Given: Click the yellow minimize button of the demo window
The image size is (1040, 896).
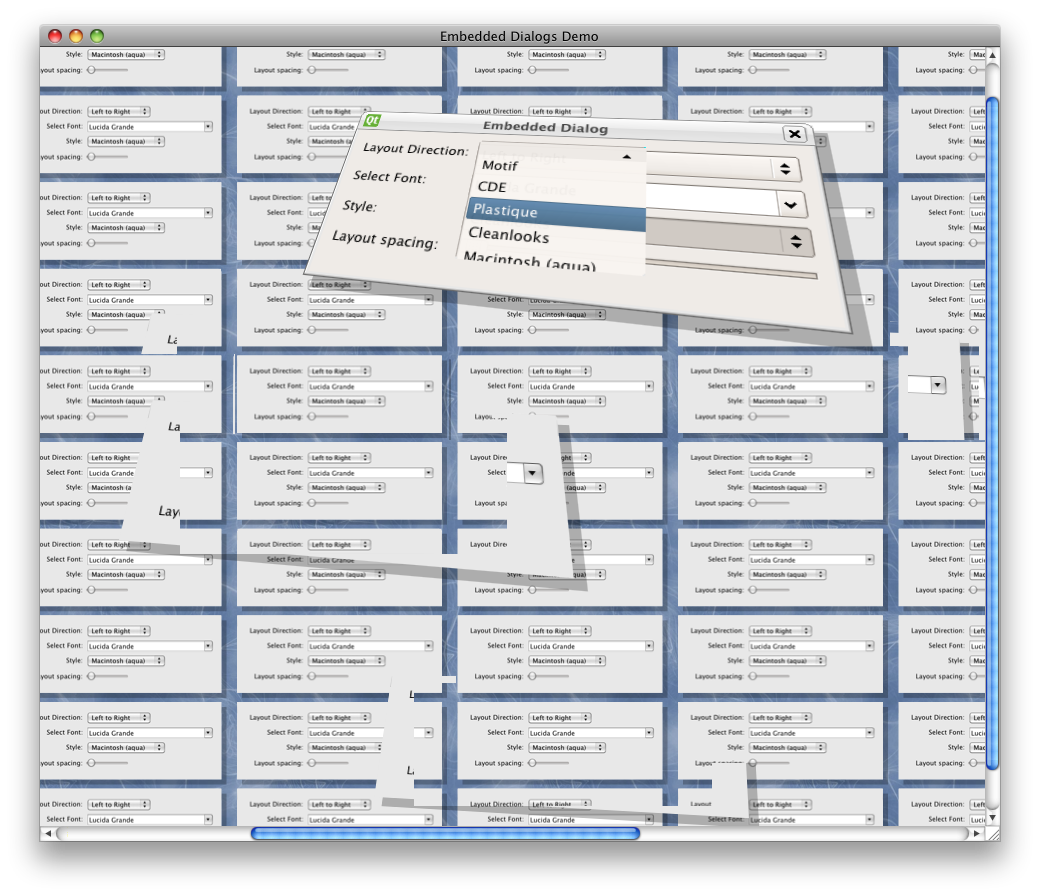Looking at the screenshot, I should click(76, 36).
